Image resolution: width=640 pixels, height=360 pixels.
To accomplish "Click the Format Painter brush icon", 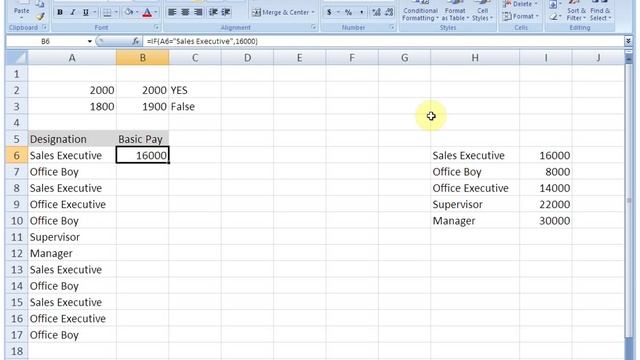I will 40,17.
